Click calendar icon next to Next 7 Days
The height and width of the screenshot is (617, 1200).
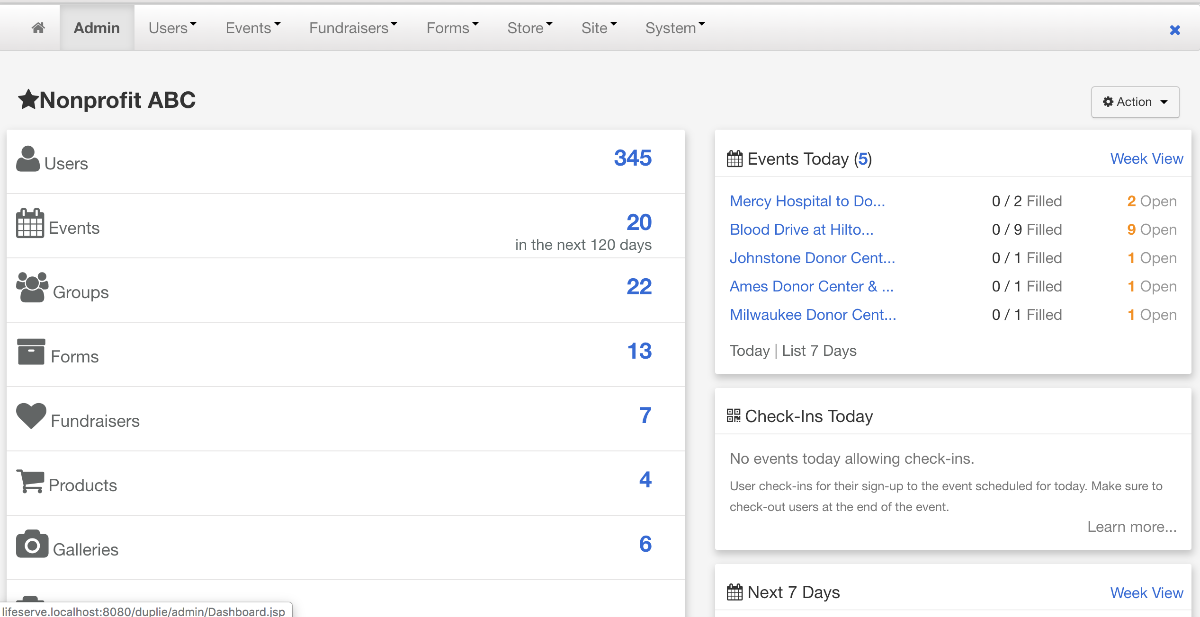[735, 592]
